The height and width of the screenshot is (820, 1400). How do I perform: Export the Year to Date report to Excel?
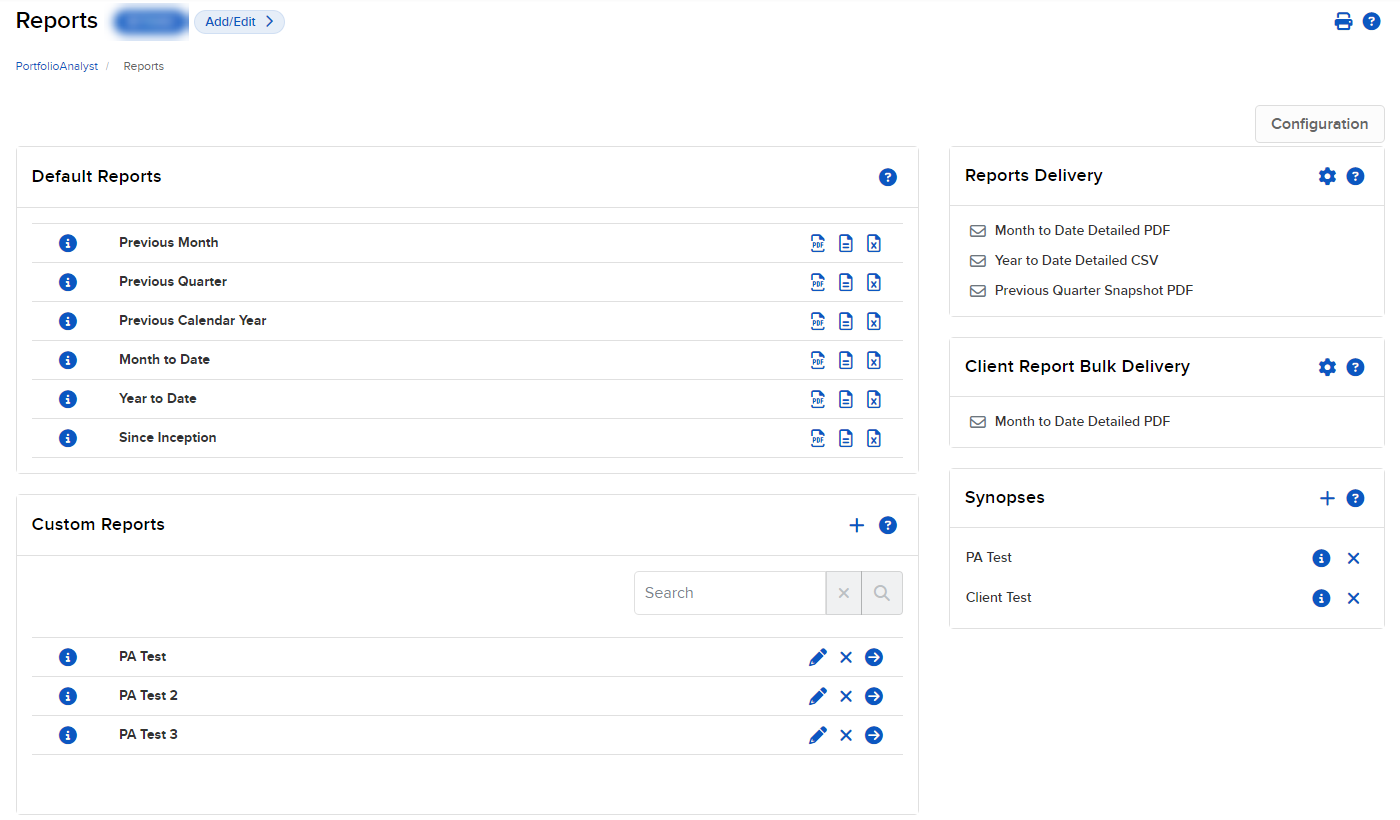(x=874, y=398)
